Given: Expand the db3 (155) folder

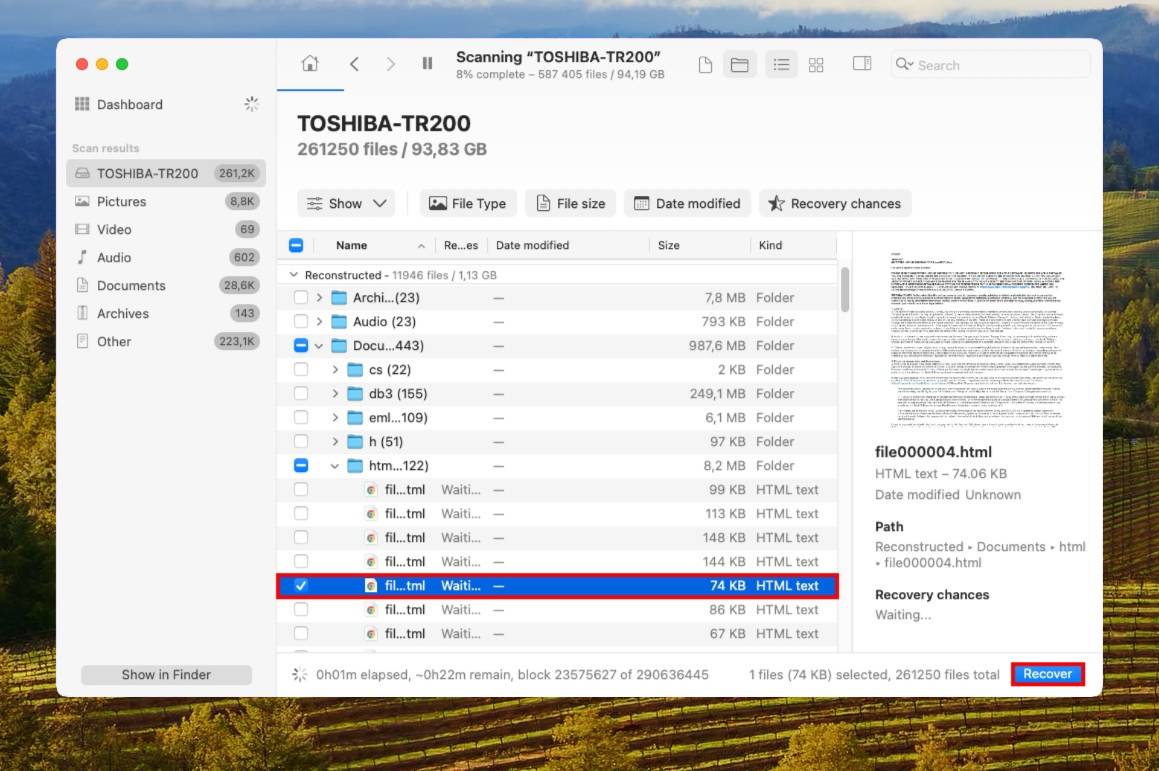Looking at the screenshot, I should click(334, 393).
